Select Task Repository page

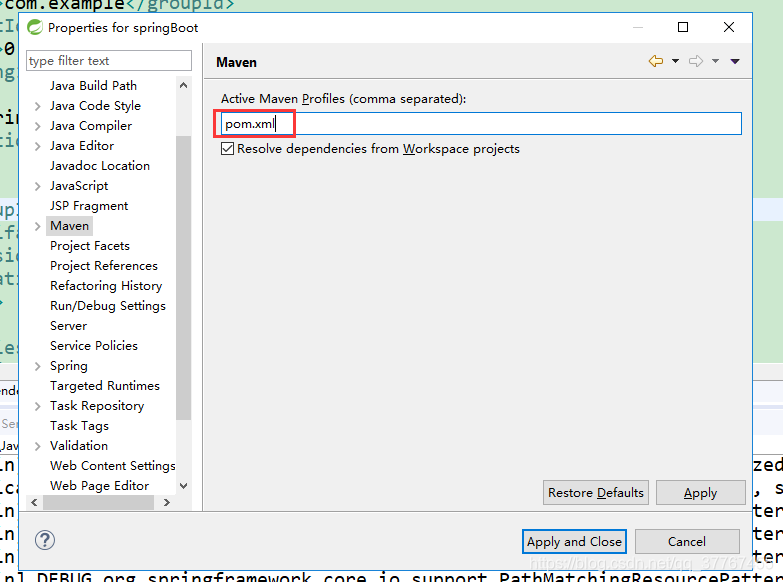(x=97, y=405)
